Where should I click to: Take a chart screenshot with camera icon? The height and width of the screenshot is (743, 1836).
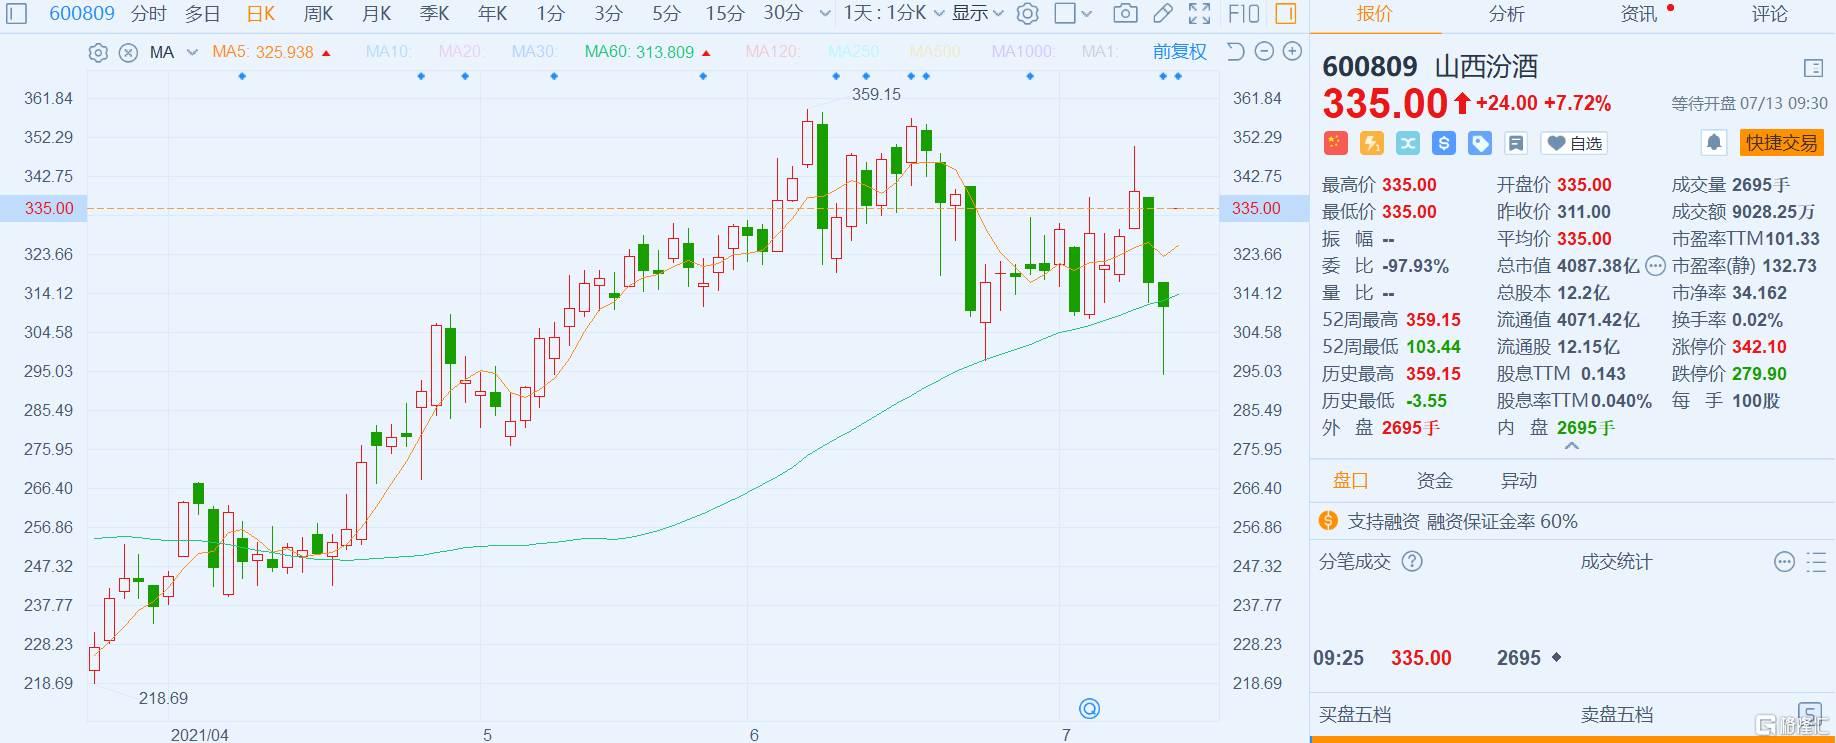tap(1125, 14)
